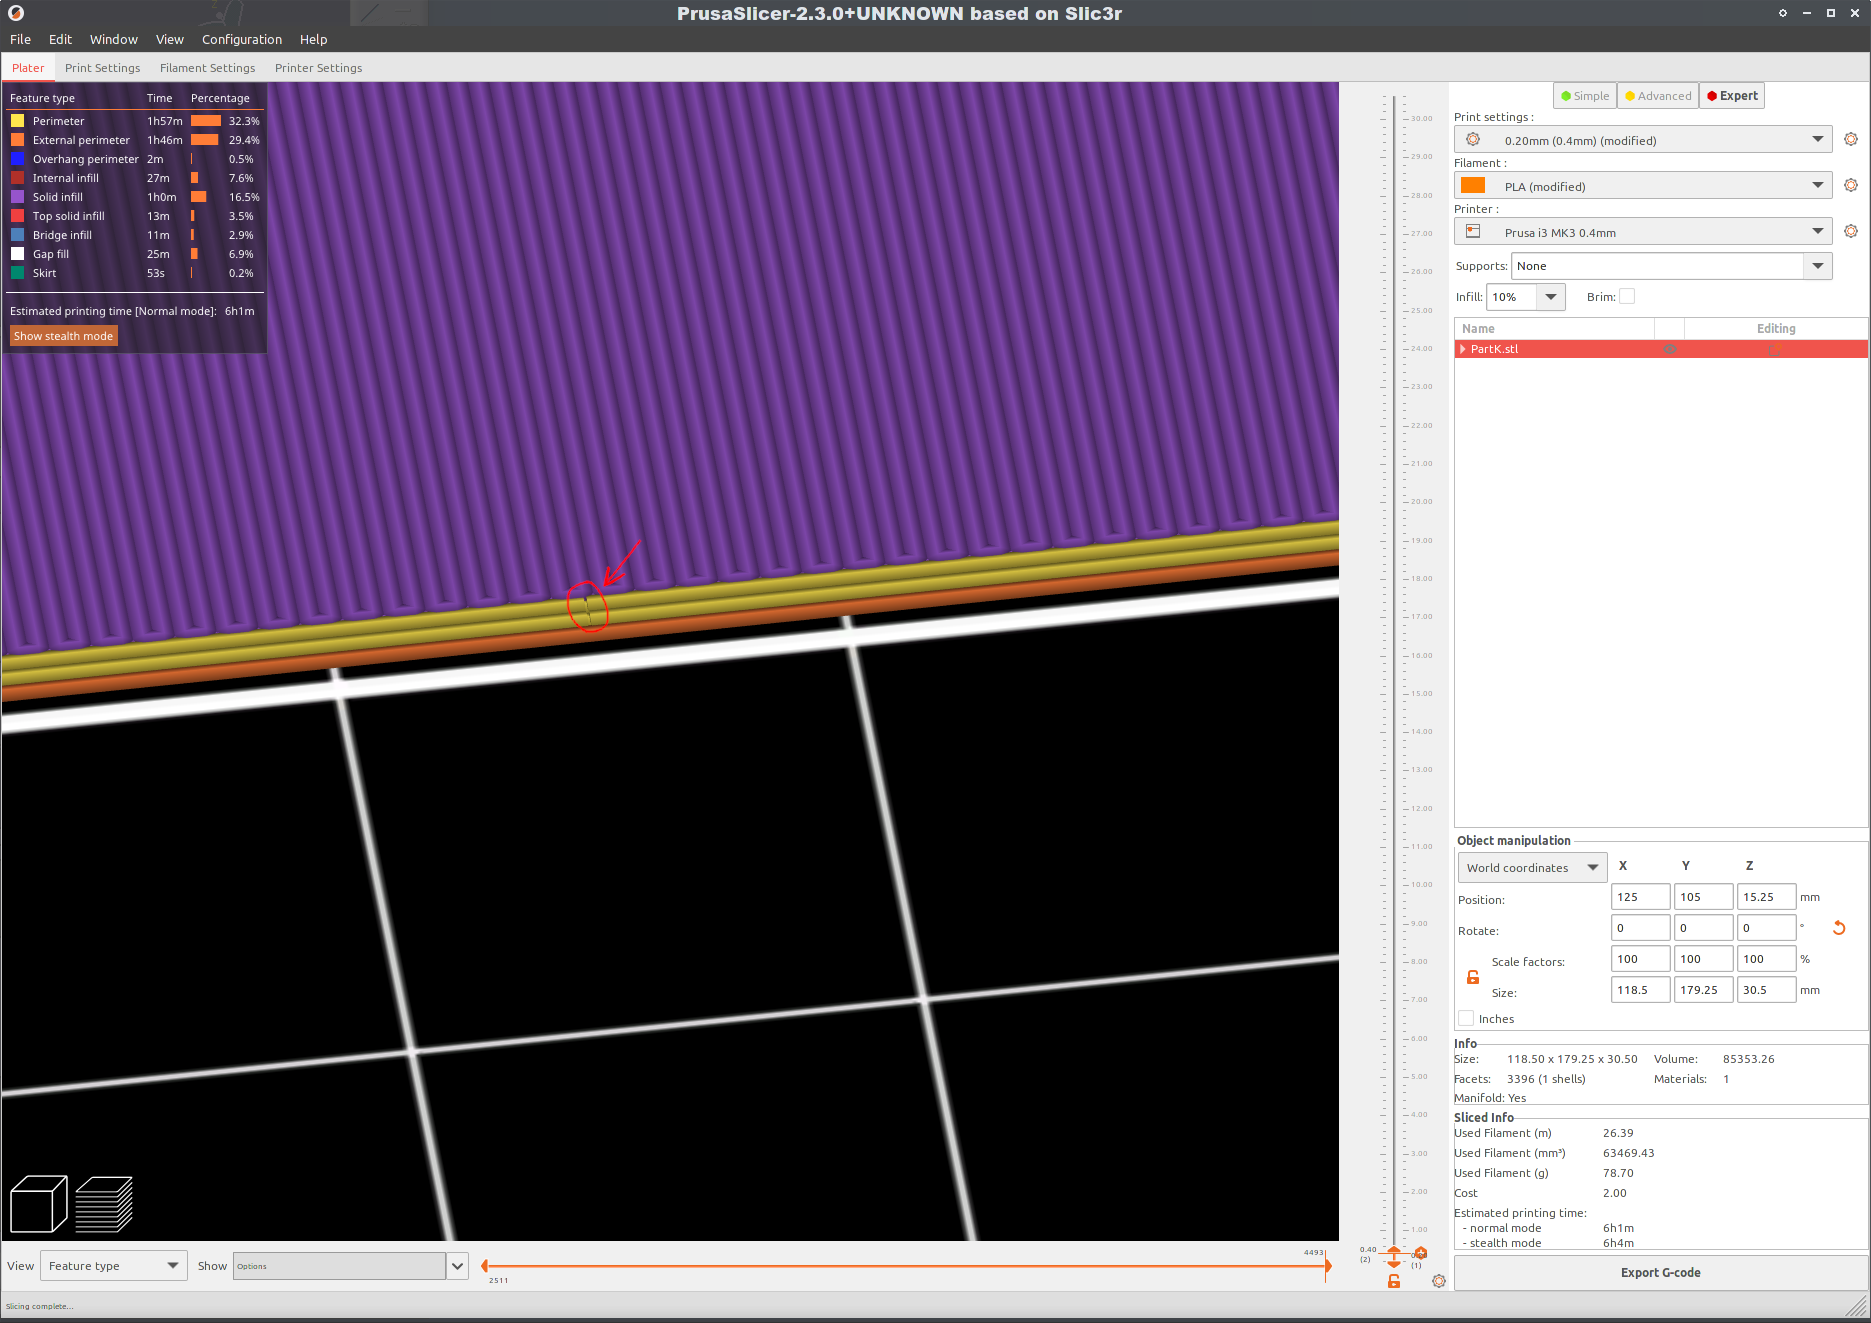Switch to 3D editor view cube icon
Image resolution: width=1871 pixels, height=1323 pixels.
click(x=38, y=1204)
